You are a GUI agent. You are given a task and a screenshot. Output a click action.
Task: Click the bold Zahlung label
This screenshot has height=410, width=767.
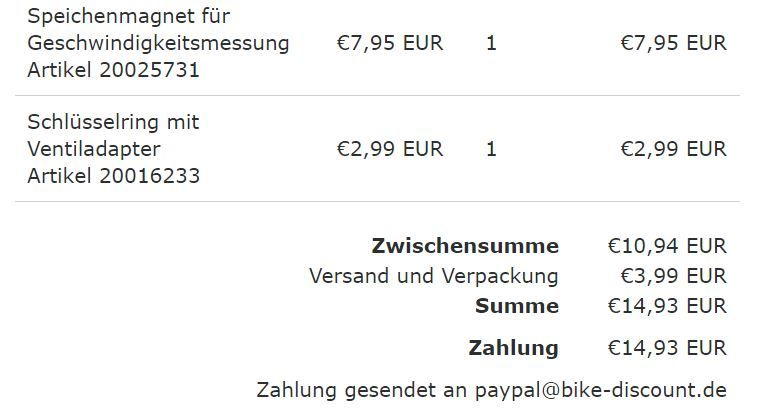(x=513, y=348)
